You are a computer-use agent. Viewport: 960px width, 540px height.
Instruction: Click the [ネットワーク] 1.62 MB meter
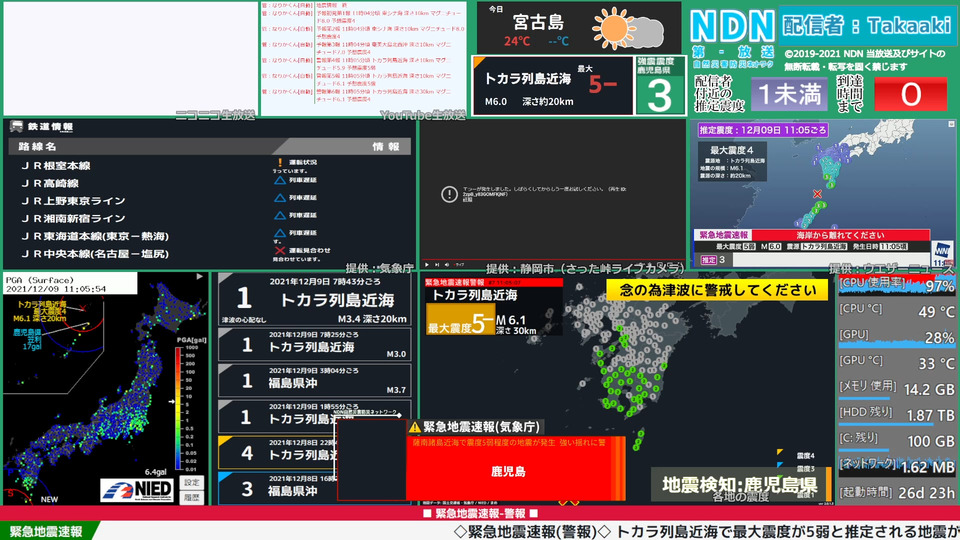896,467
